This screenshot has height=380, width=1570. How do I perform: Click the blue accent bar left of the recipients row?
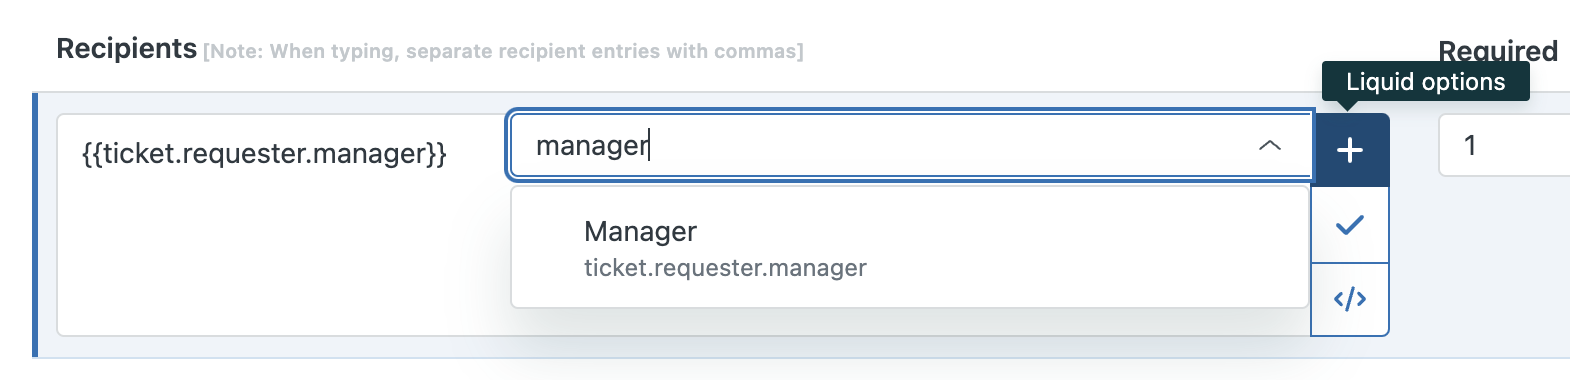click(35, 225)
